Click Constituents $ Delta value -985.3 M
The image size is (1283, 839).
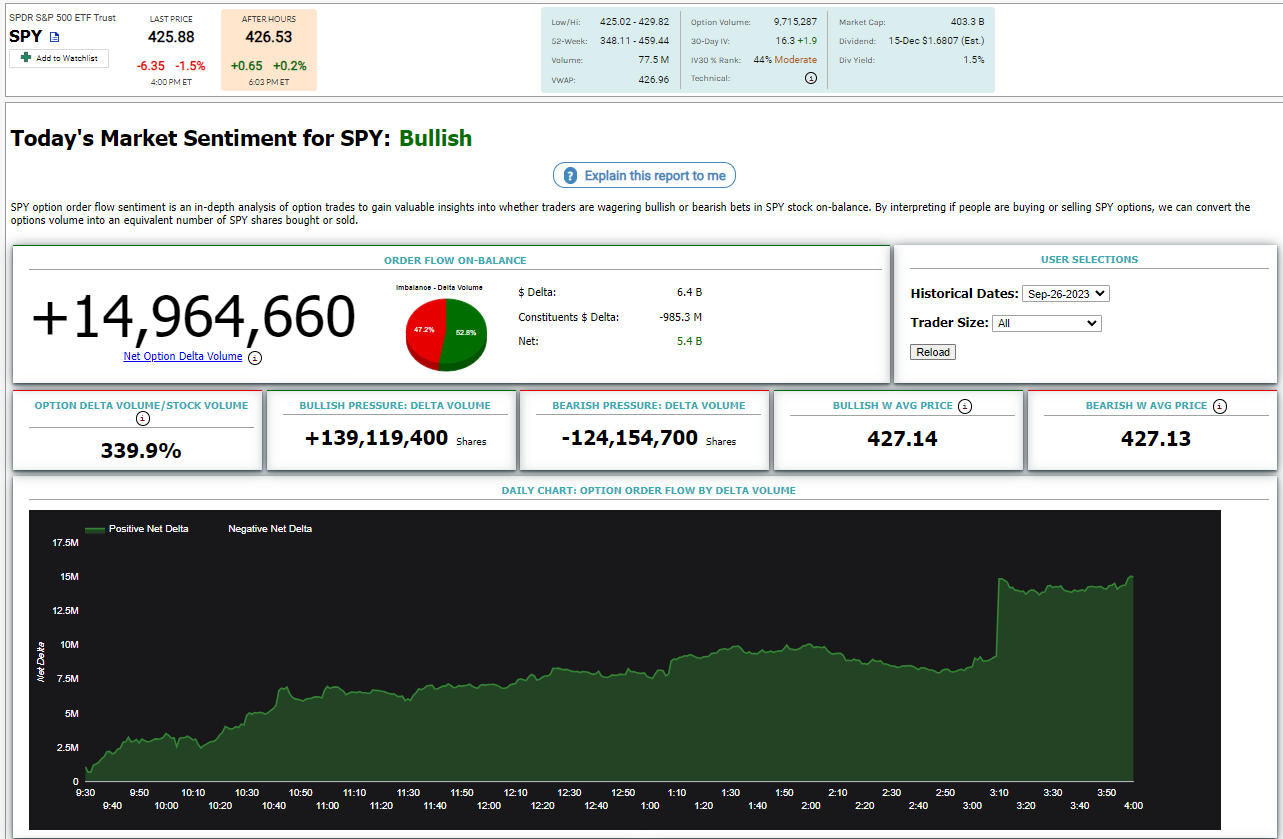click(680, 317)
